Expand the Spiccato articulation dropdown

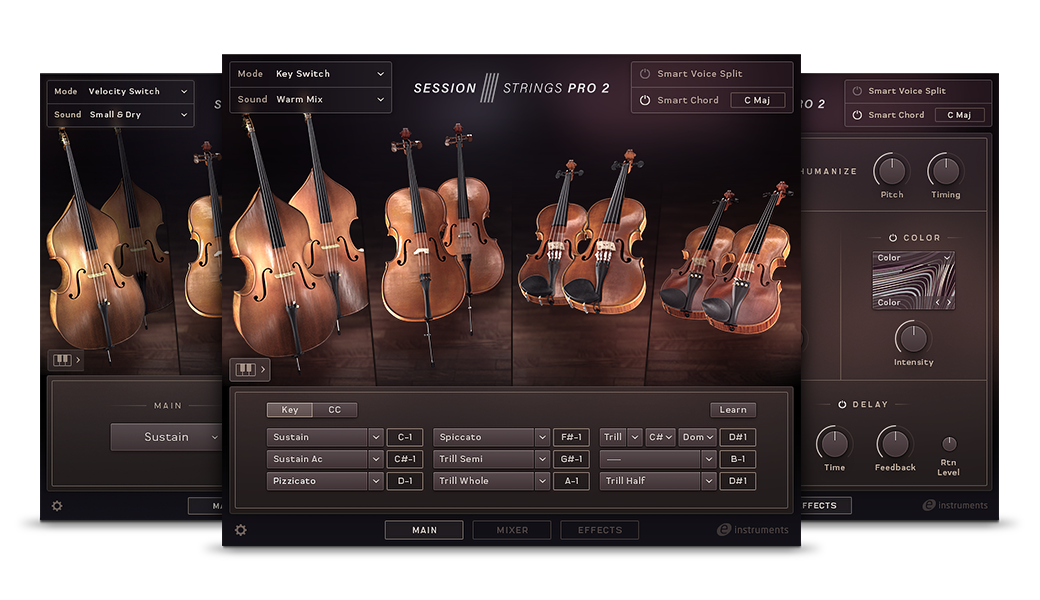(x=542, y=437)
